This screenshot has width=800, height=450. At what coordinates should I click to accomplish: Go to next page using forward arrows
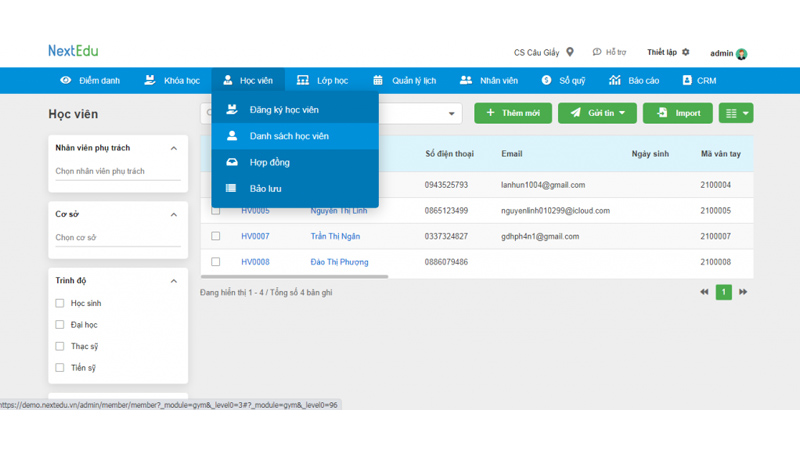pos(743,292)
